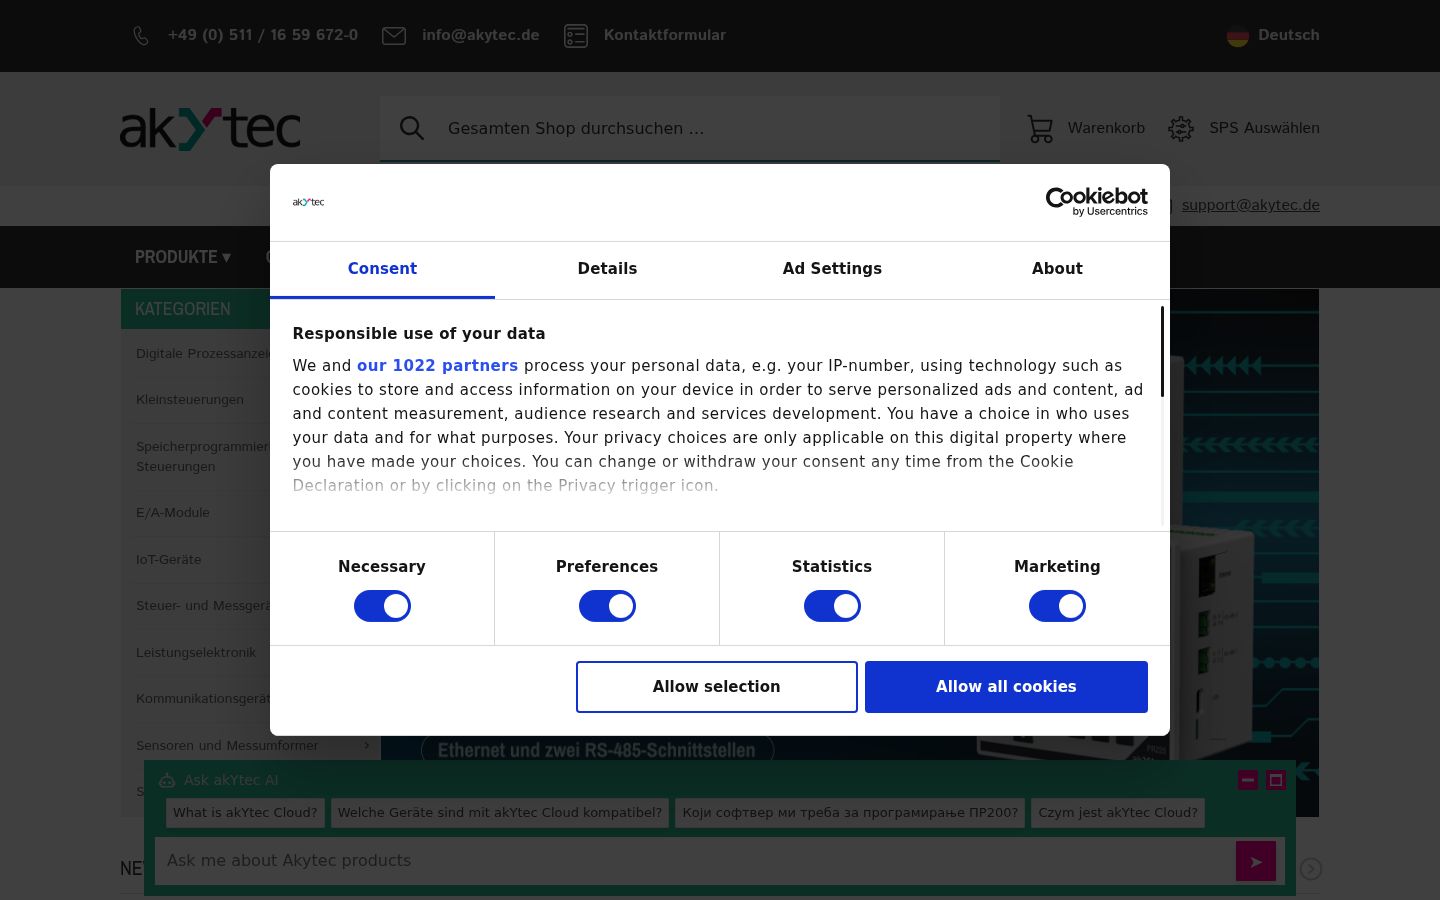Open the Warenkorb cart icon
Viewport: 1440px width, 900px height.
(1041, 129)
